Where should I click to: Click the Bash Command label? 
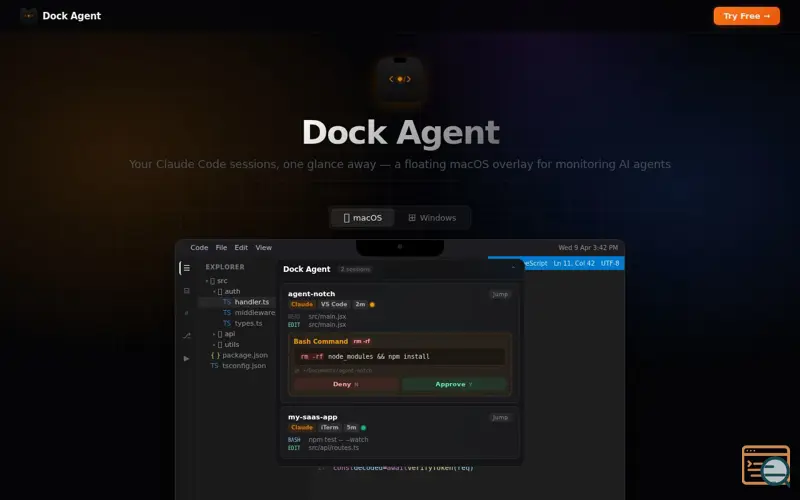[320, 341]
